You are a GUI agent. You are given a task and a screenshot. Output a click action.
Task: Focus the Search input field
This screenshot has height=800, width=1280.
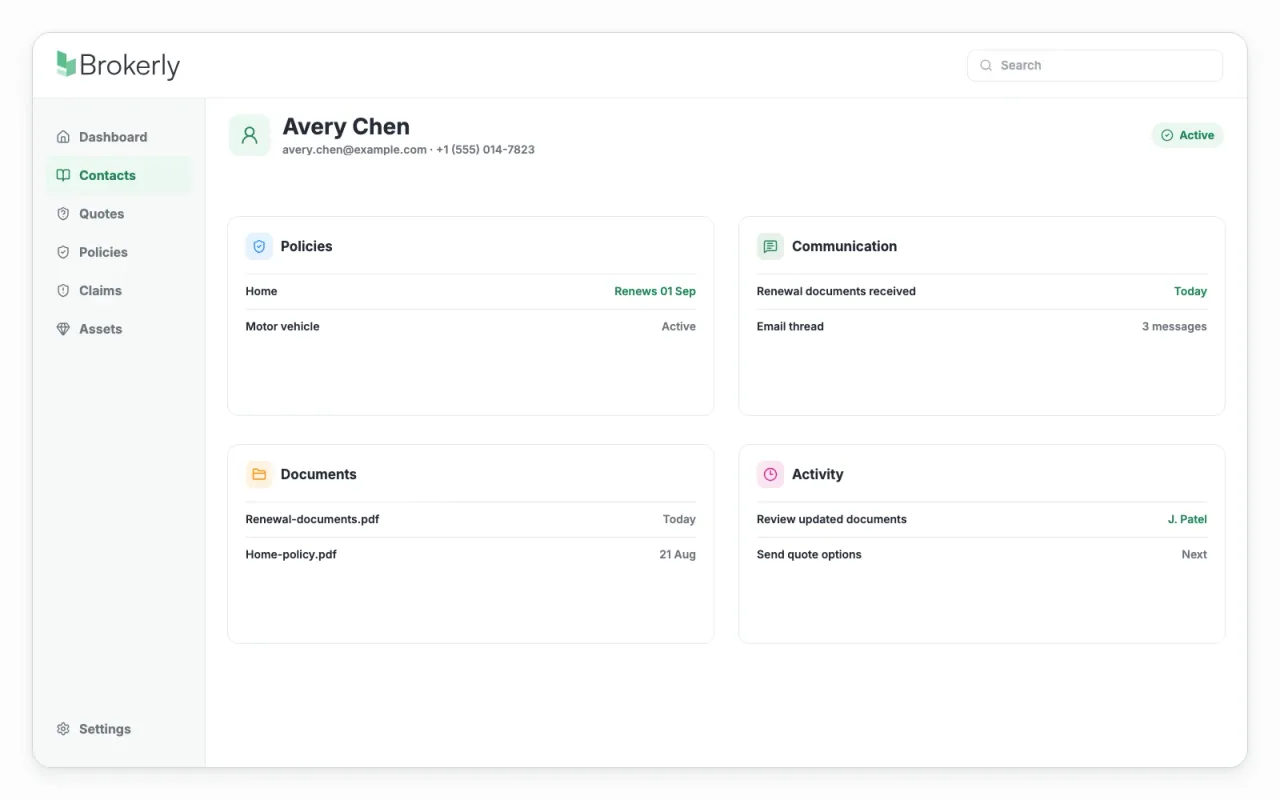[1095, 65]
